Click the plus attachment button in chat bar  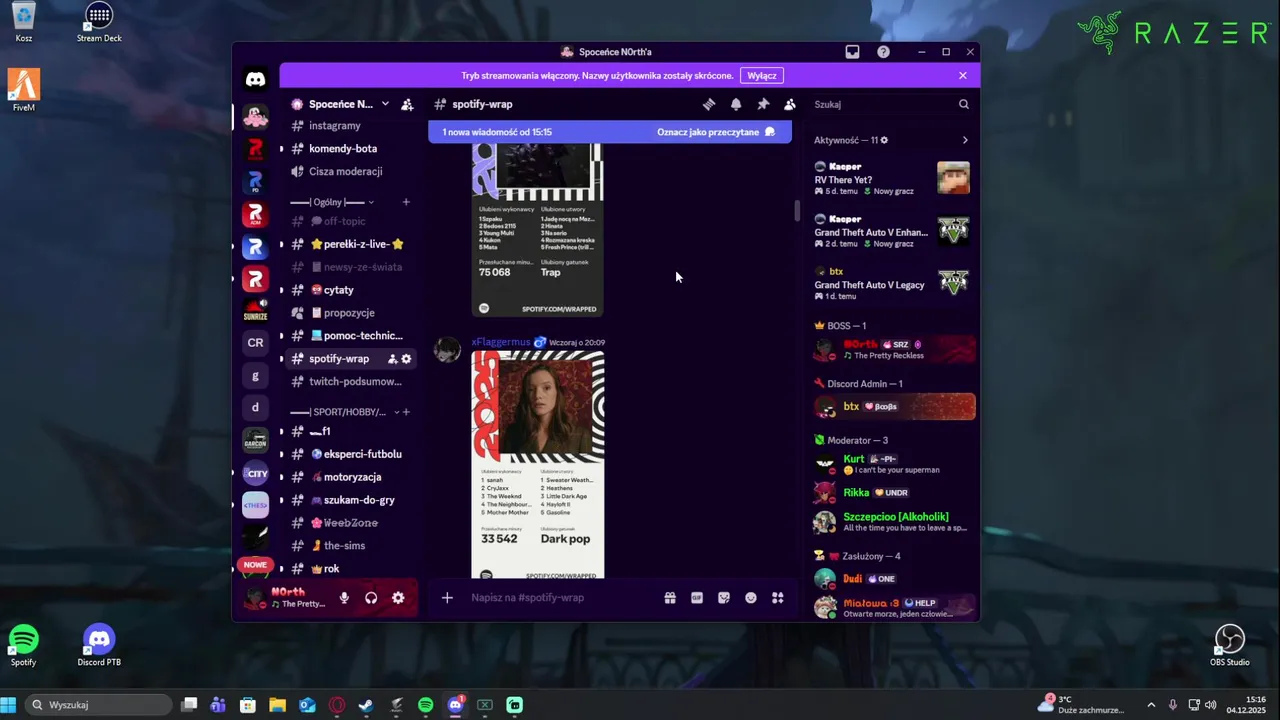pos(447,598)
